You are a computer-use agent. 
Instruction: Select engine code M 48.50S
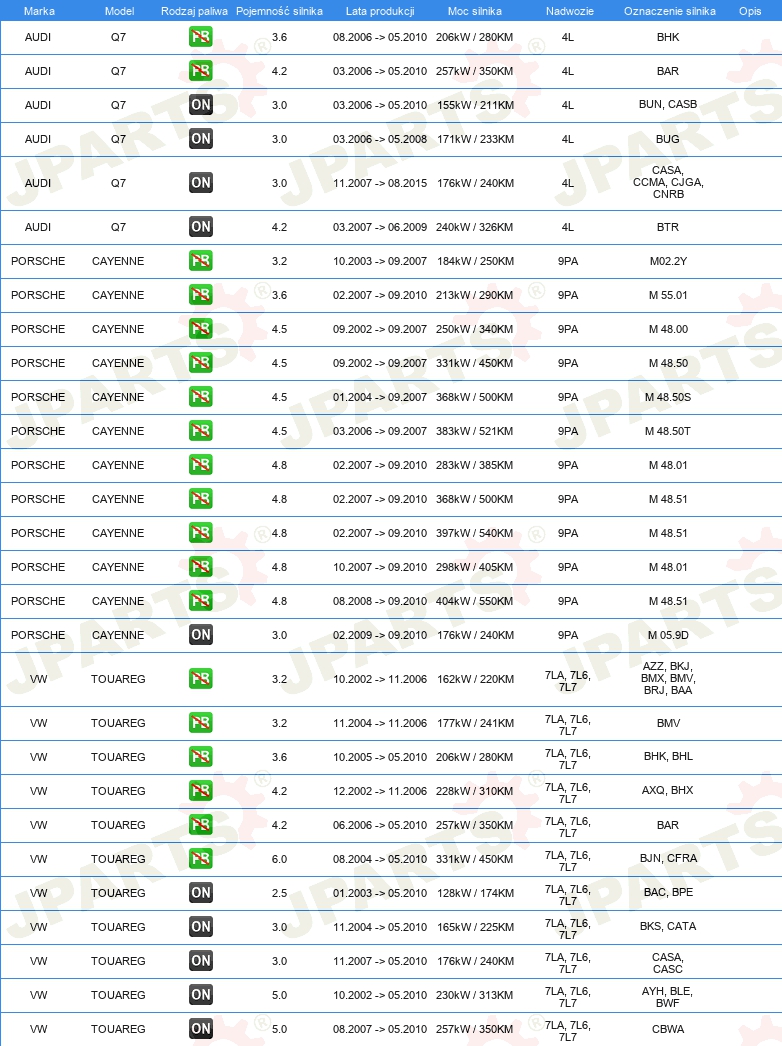668,398
